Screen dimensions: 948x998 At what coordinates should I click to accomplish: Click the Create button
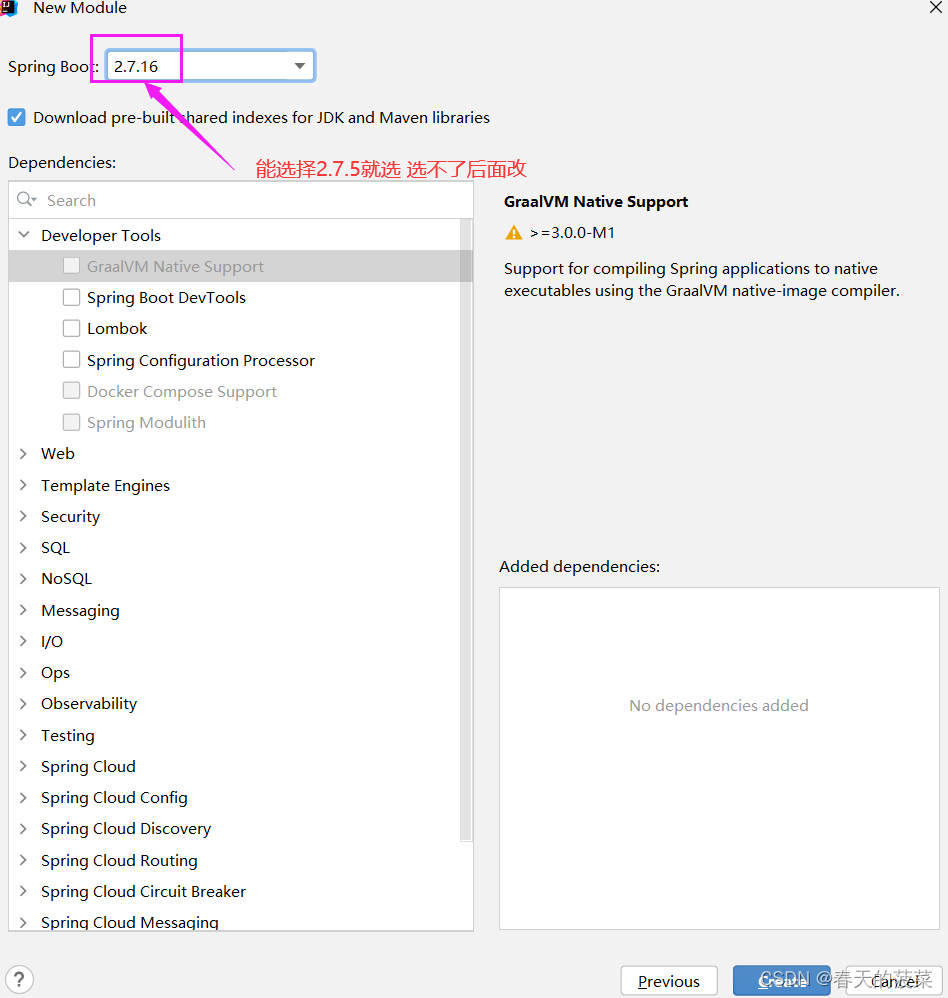[x=782, y=981]
